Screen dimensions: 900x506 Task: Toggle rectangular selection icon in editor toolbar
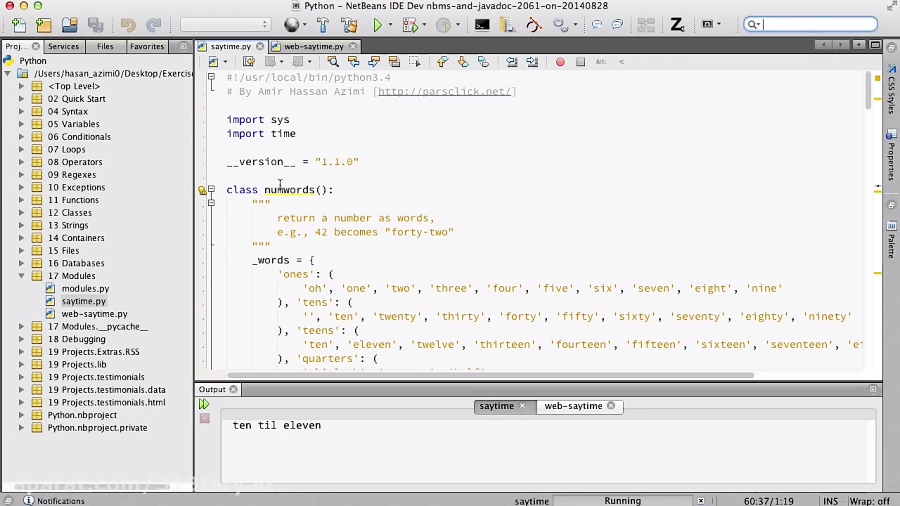[414, 62]
